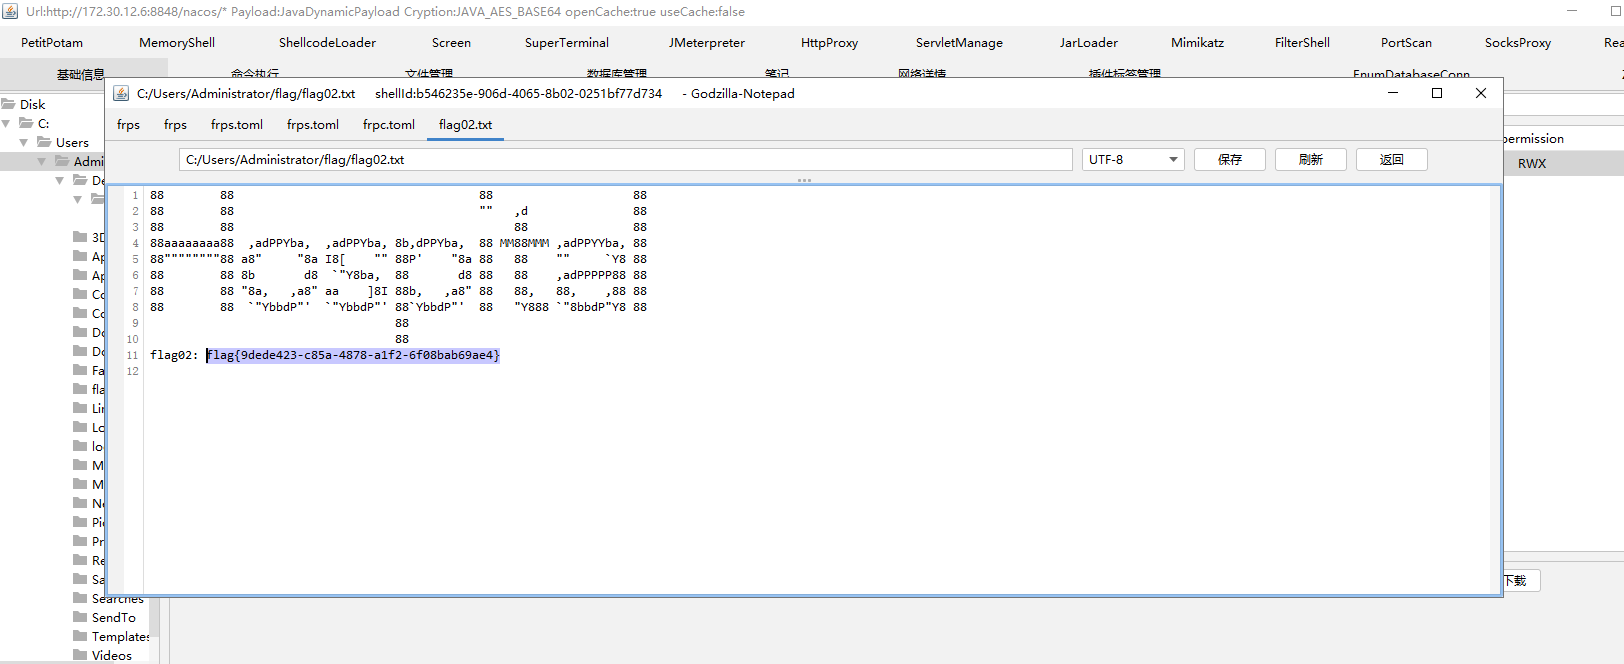The height and width of the screenshot is (664, 1624).
Task: Collapse the Admi... tree node arrow
Action: [42, 161]
